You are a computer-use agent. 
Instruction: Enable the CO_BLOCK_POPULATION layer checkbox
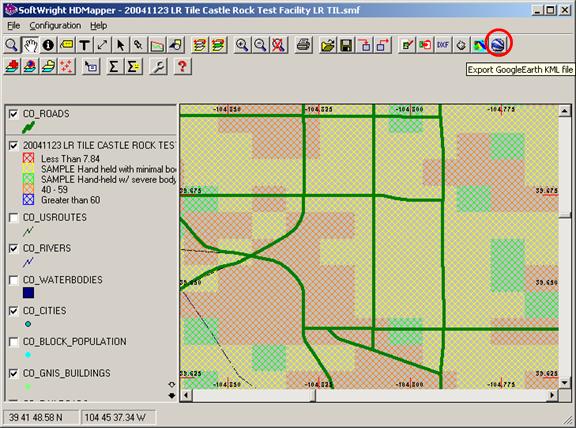[x=13, y=342]
